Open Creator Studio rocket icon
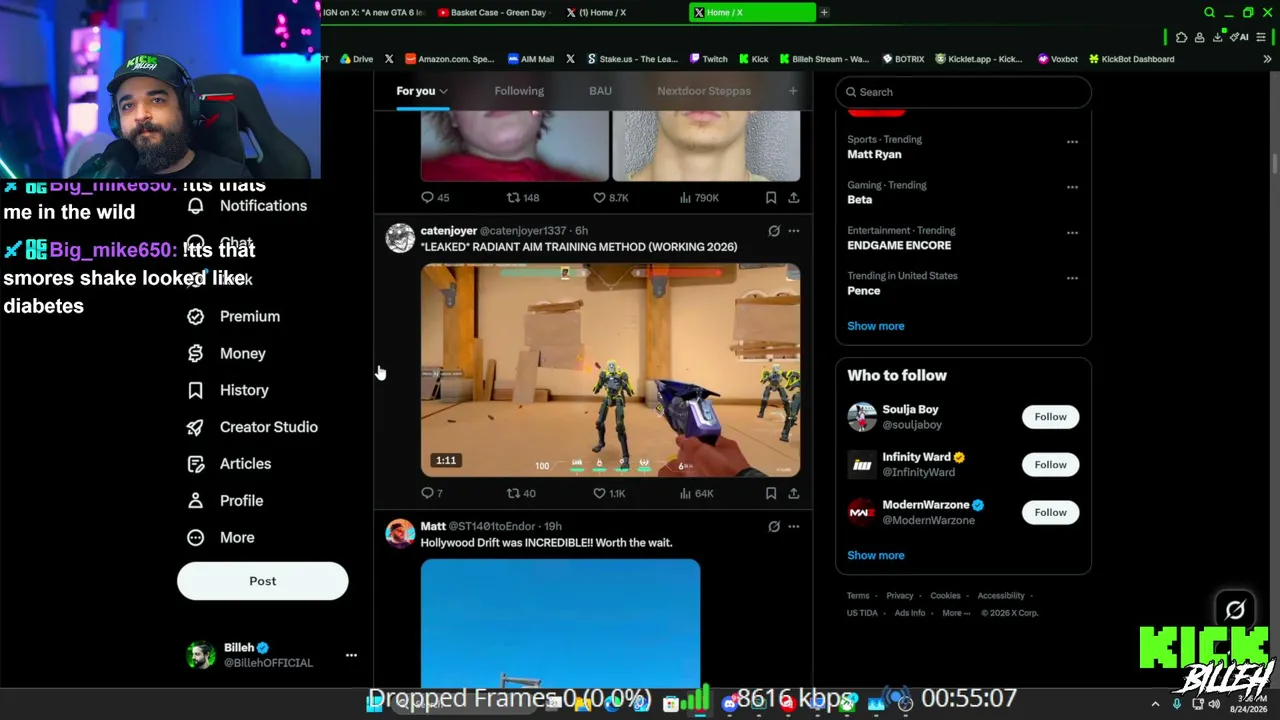 196,427
